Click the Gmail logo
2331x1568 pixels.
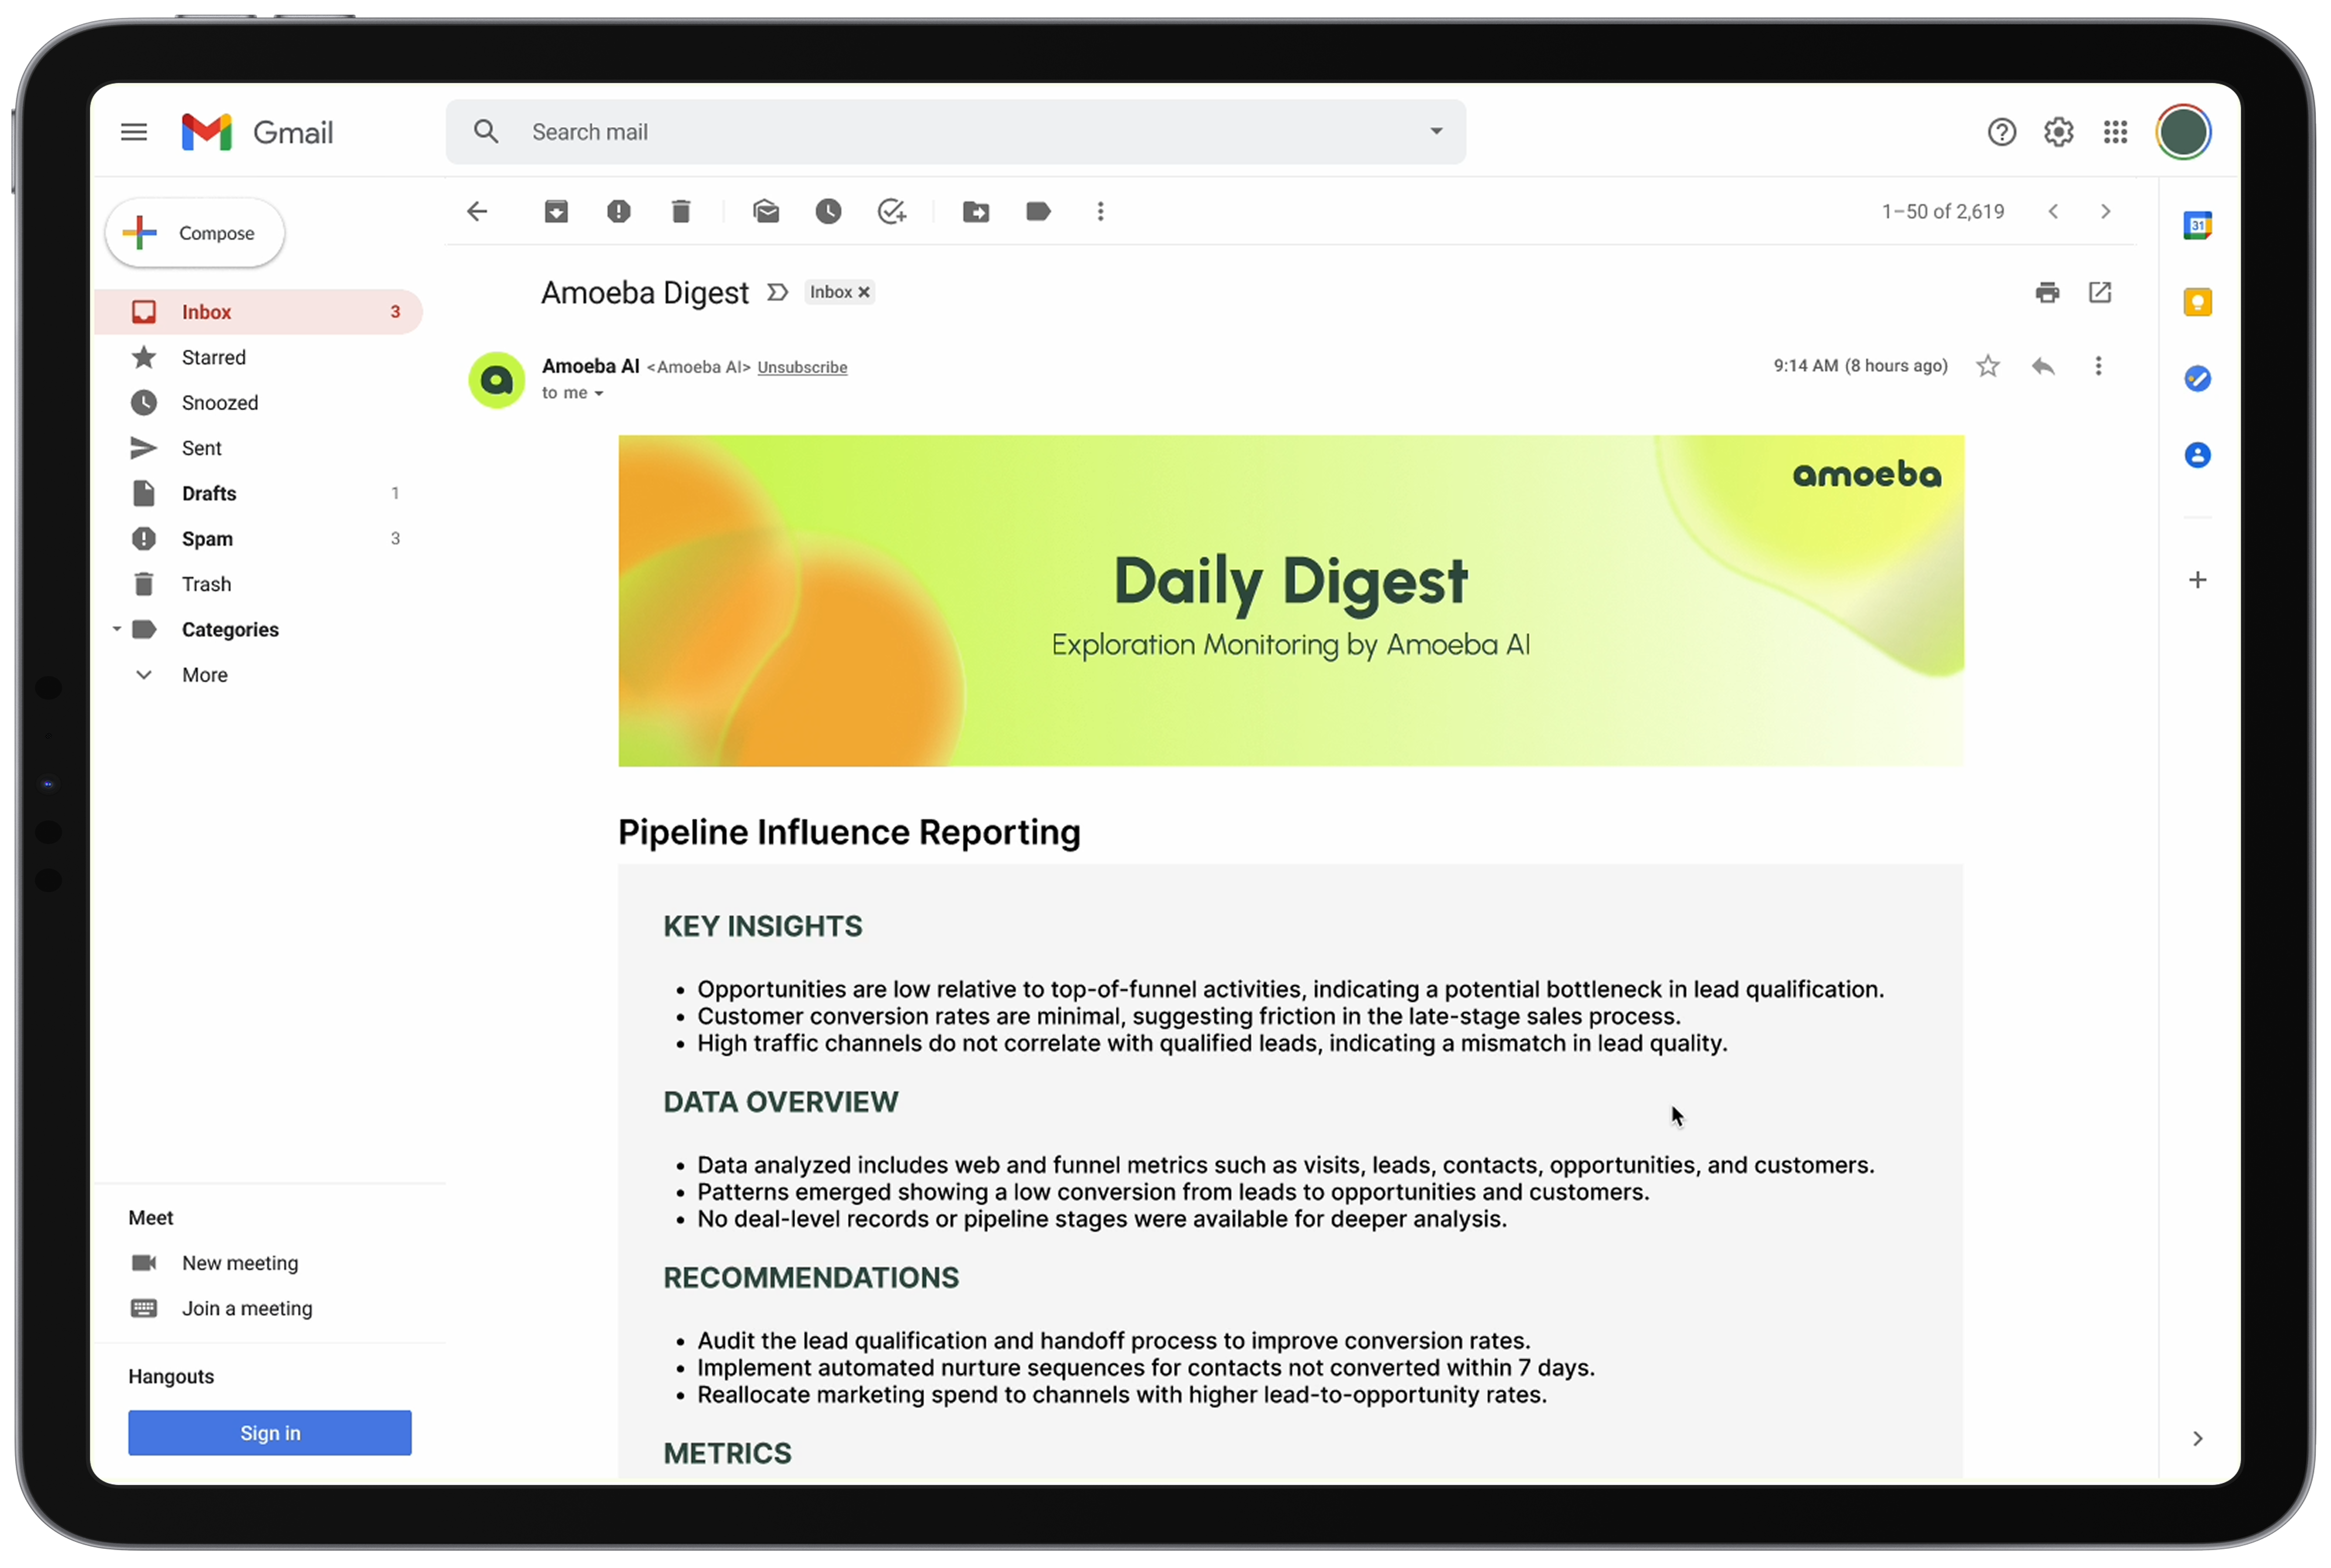pos(257,132)
